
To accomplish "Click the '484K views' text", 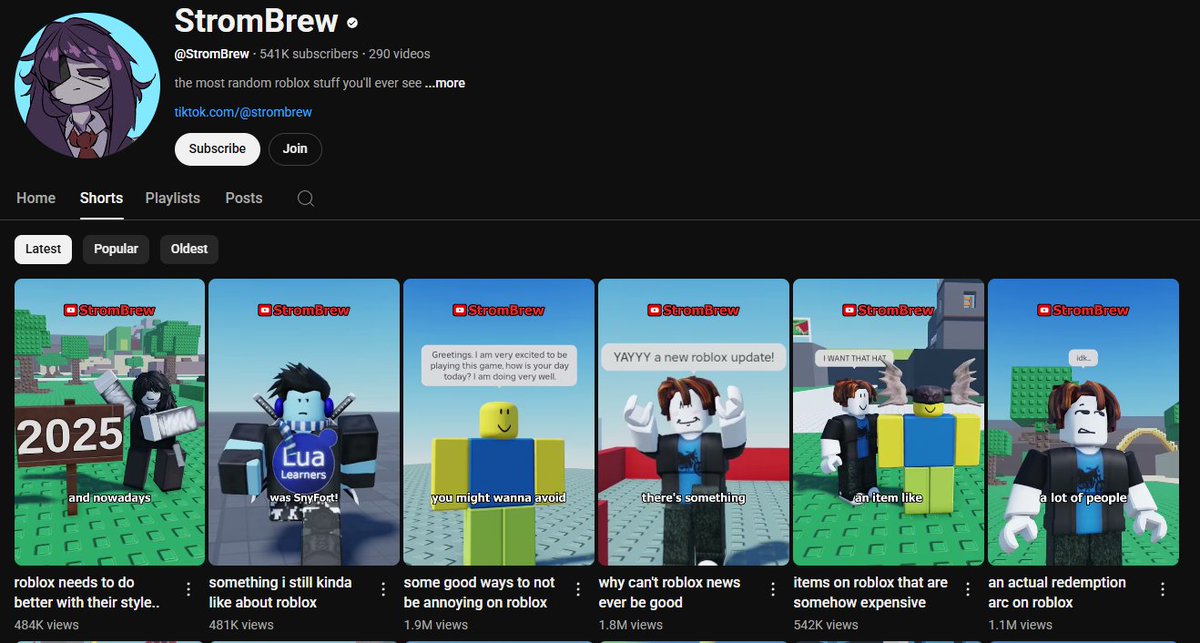I will (46, 624).
